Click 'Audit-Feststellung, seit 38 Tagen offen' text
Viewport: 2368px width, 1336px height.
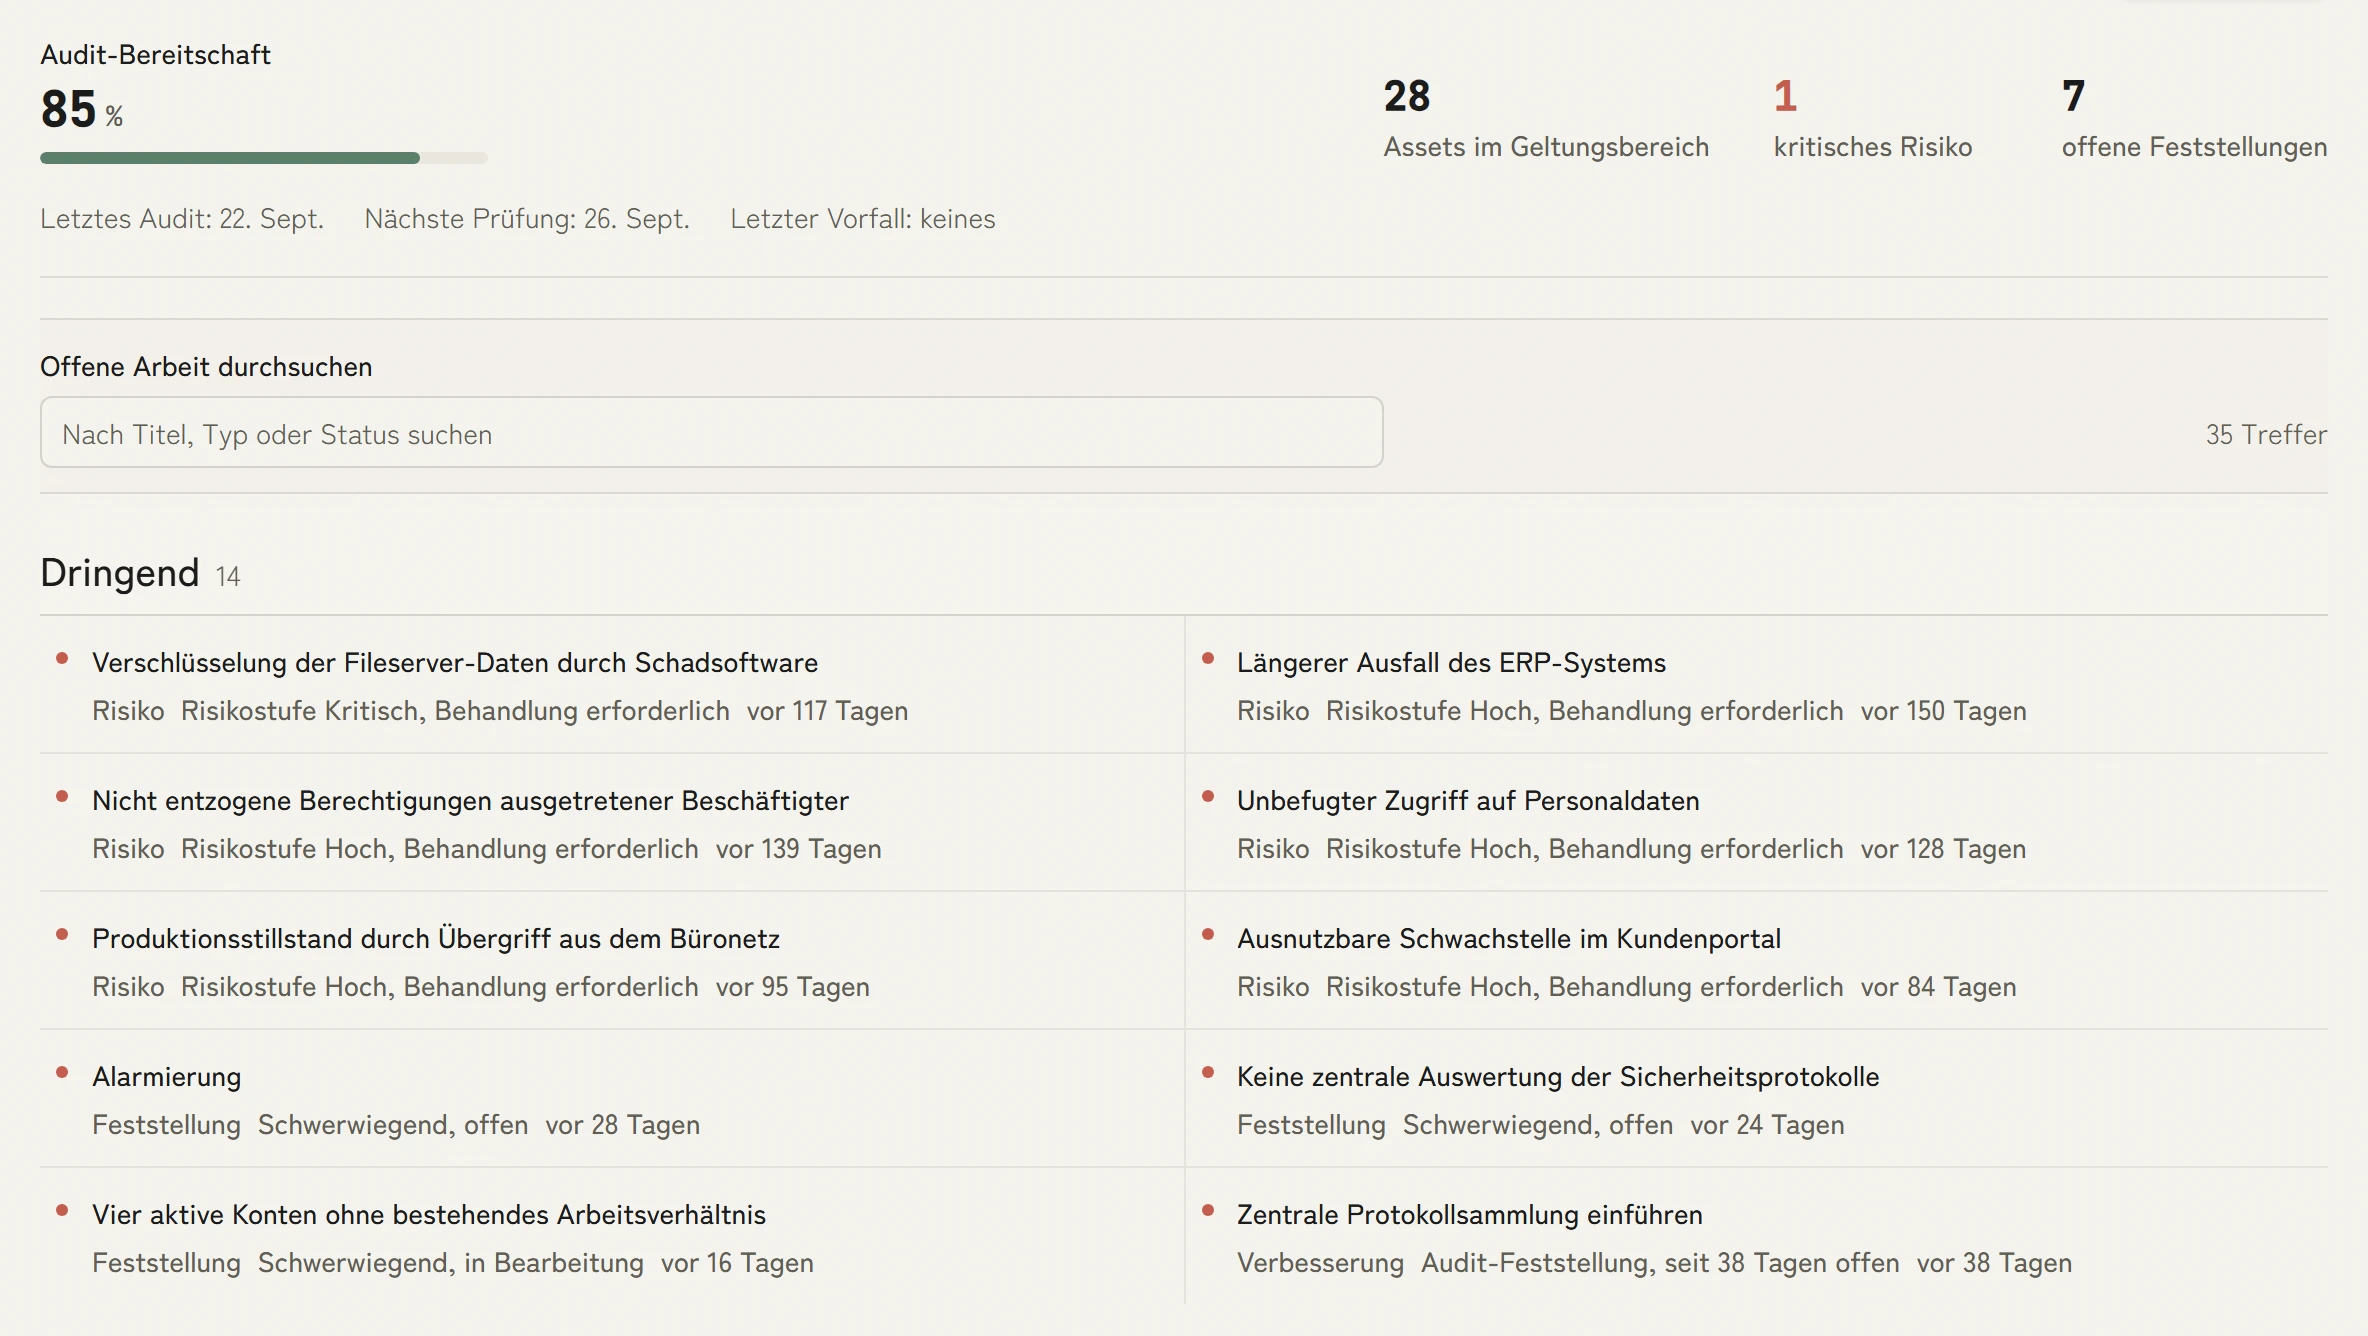coord(1660,1263)
